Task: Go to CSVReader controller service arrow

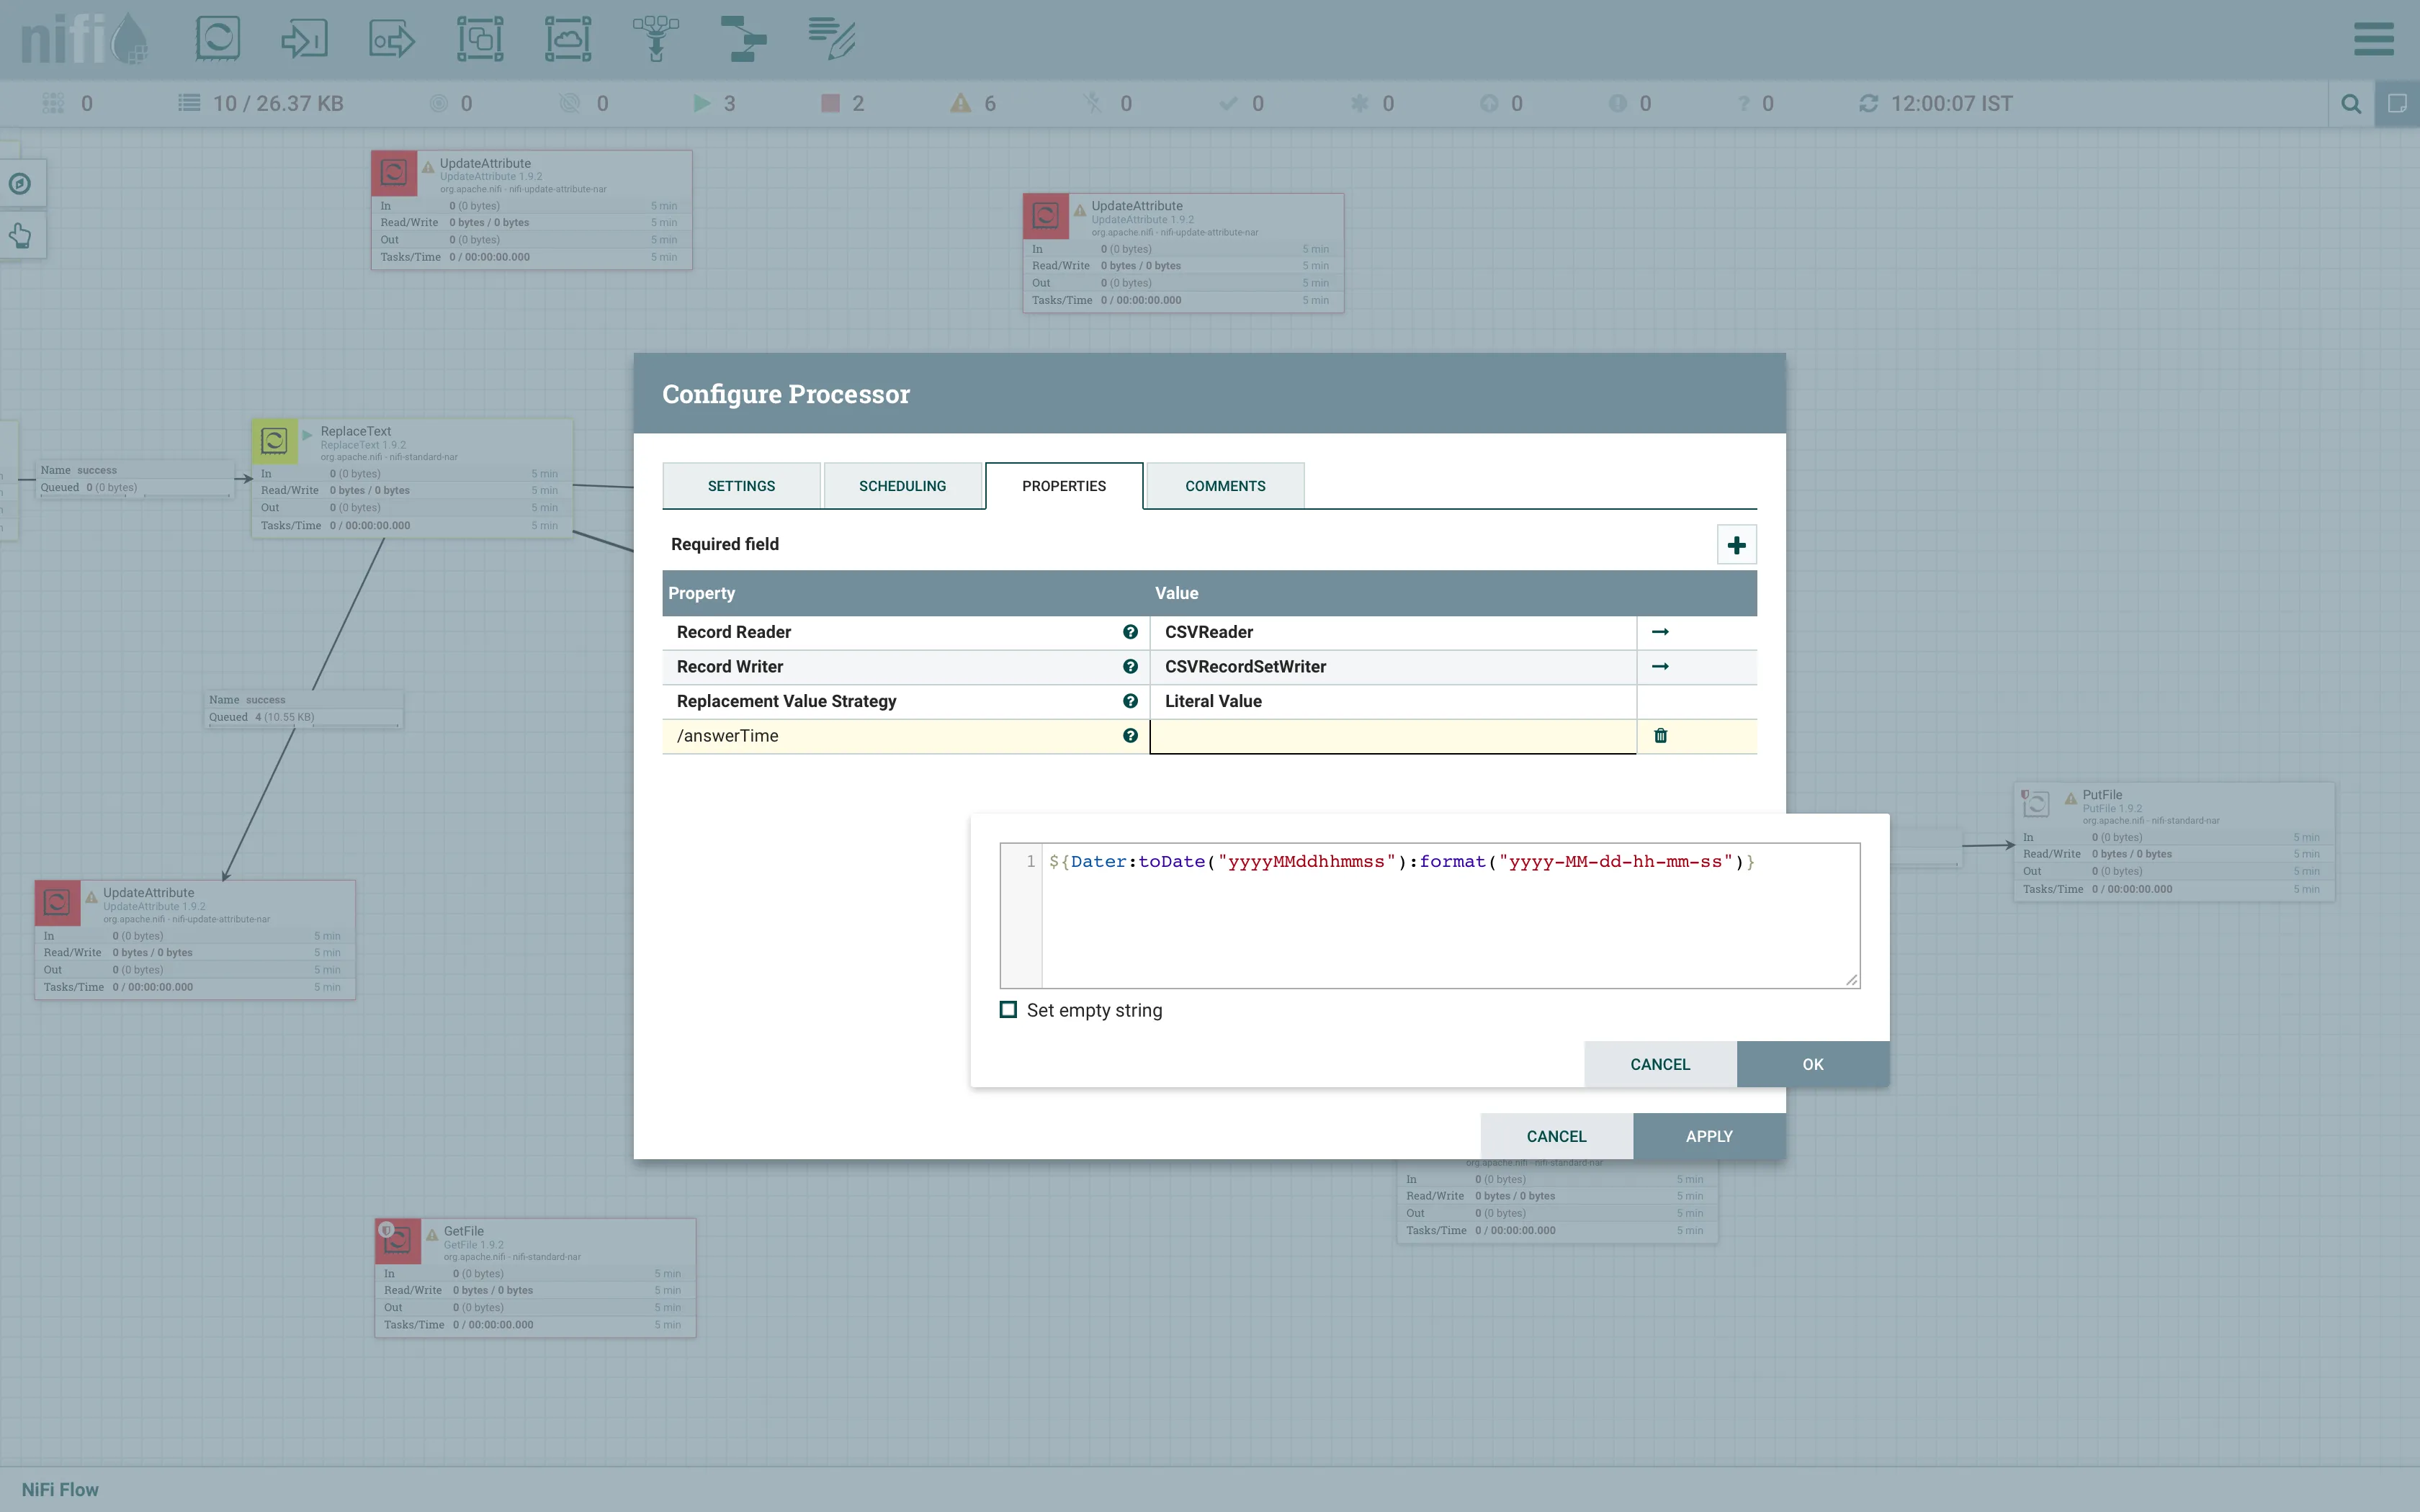Action: coord(1660,632)
